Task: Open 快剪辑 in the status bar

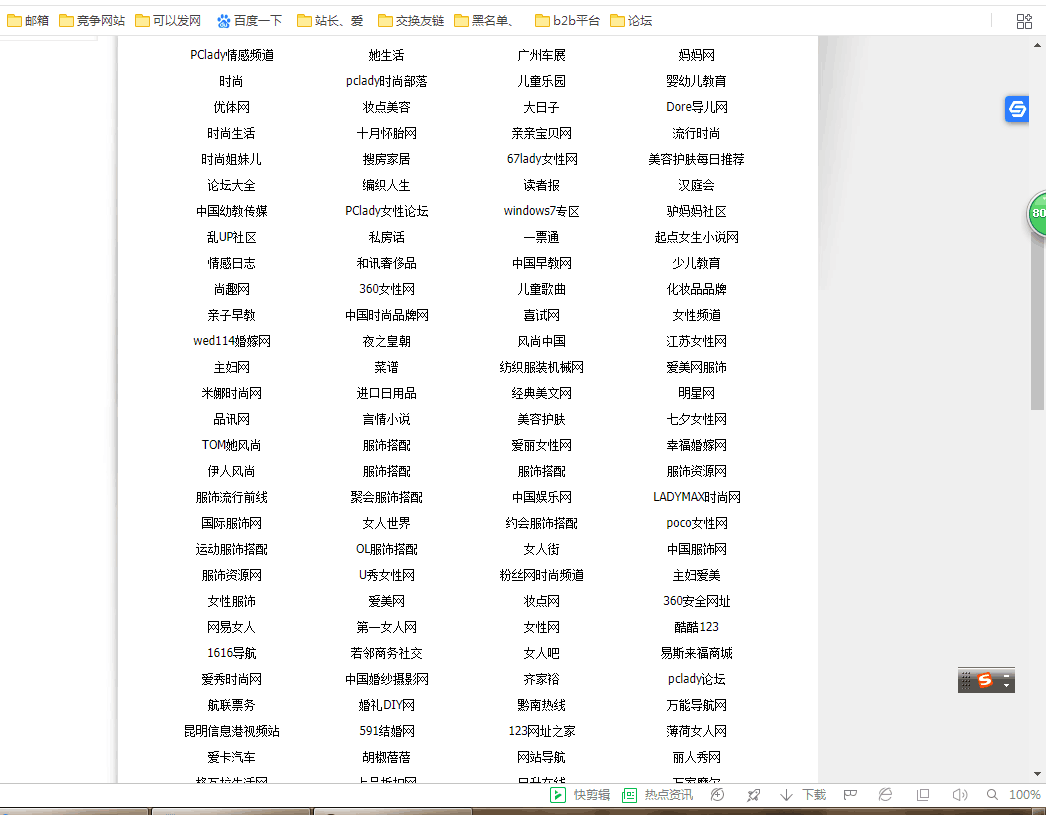Action: click(x=580, y=794)
